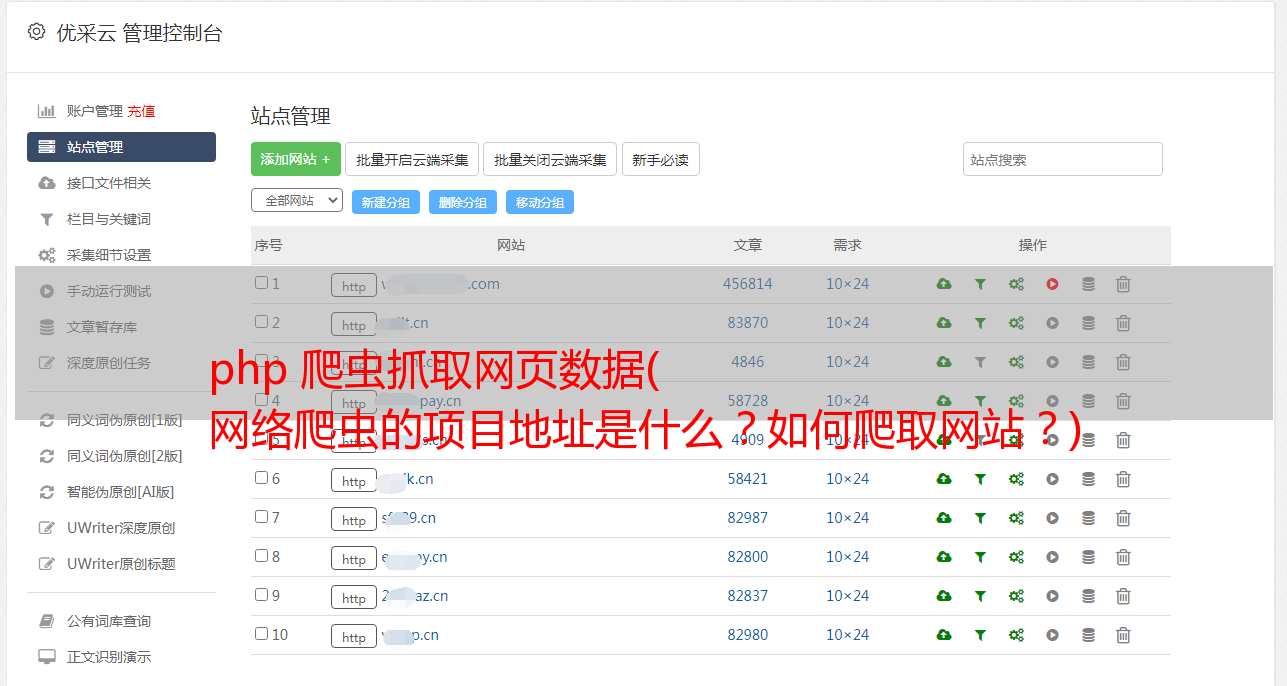Click the red play icon in row 1
The height and width of the screenshot is (686, 1287).
(x=1052, y=284)
